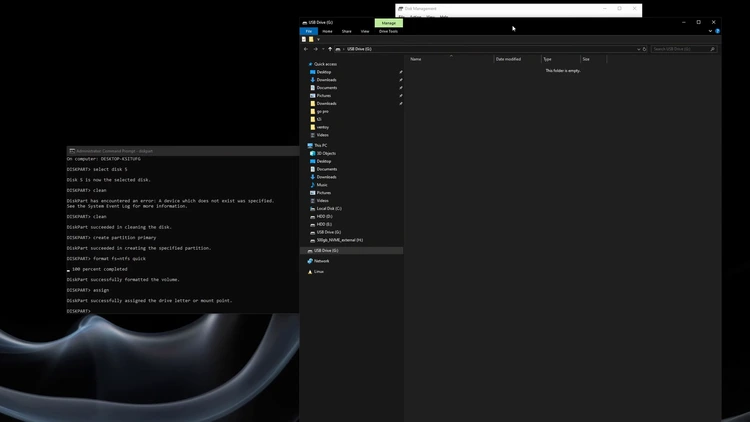Sort by the Date modified column
The width and height of the screenshot is (750, 422).
click(508, 59)
